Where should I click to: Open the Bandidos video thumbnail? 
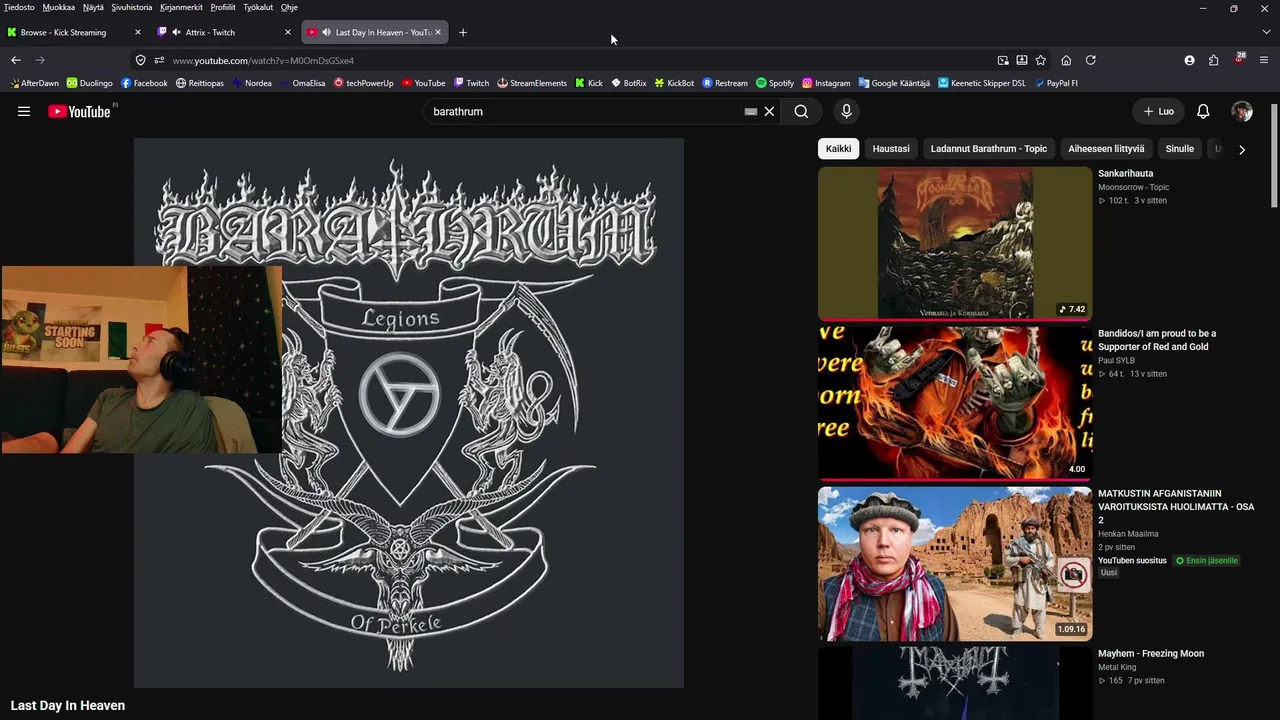(x=955, y=404)
